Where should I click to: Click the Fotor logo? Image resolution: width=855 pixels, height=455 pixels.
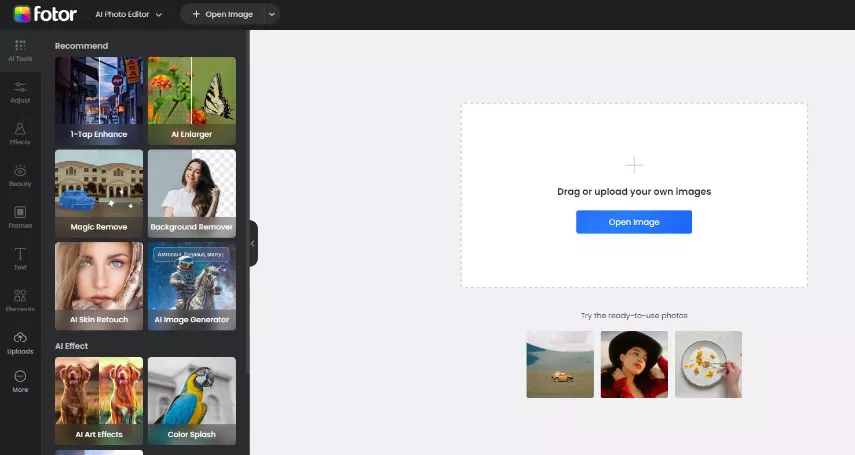click(x=45, y=14)
